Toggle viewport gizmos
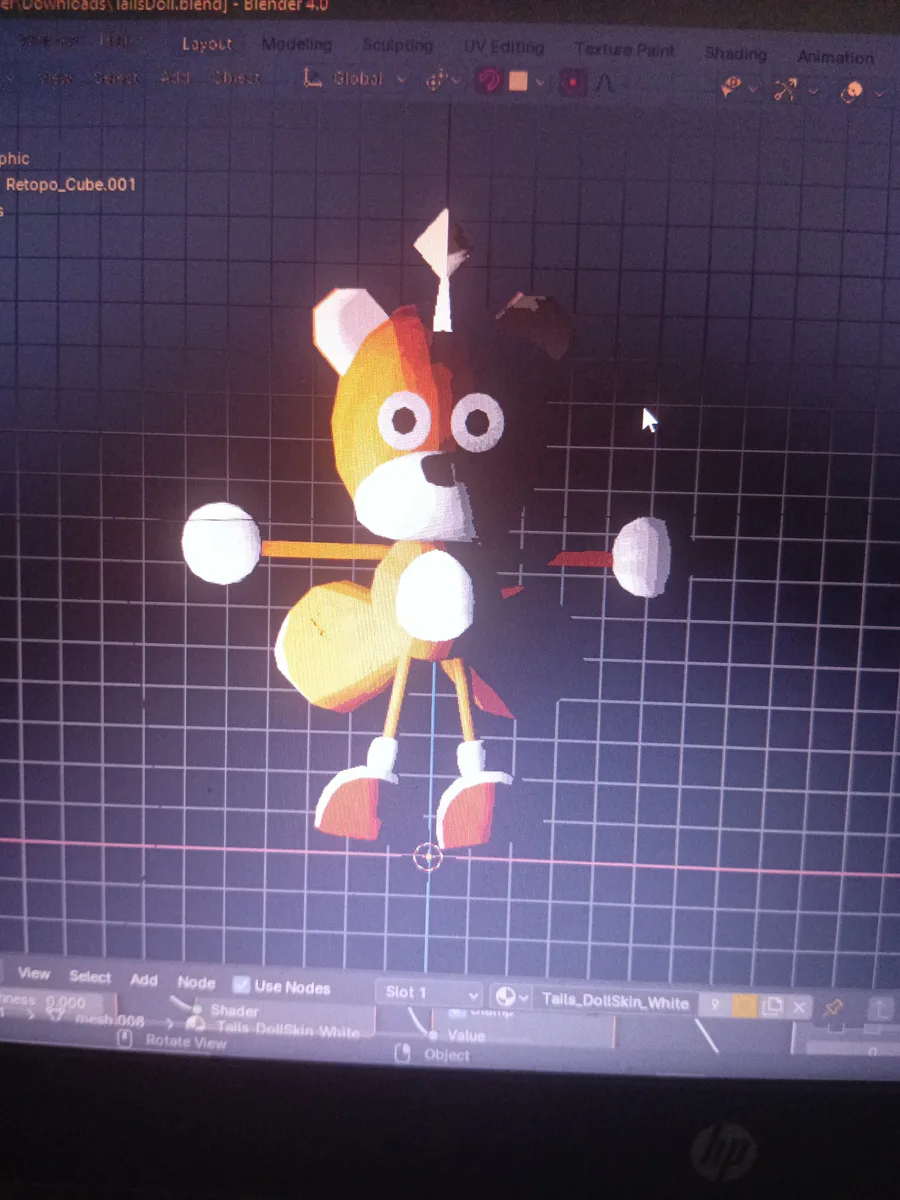 click(x=785, y=91)
